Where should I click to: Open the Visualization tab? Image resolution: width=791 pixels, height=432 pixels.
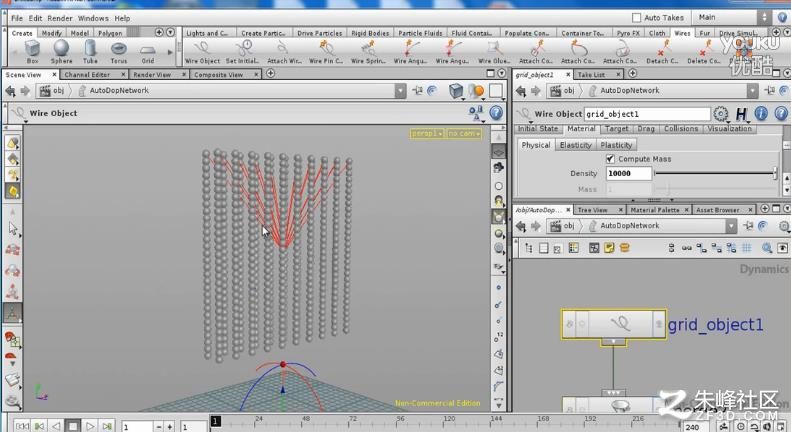729,129
